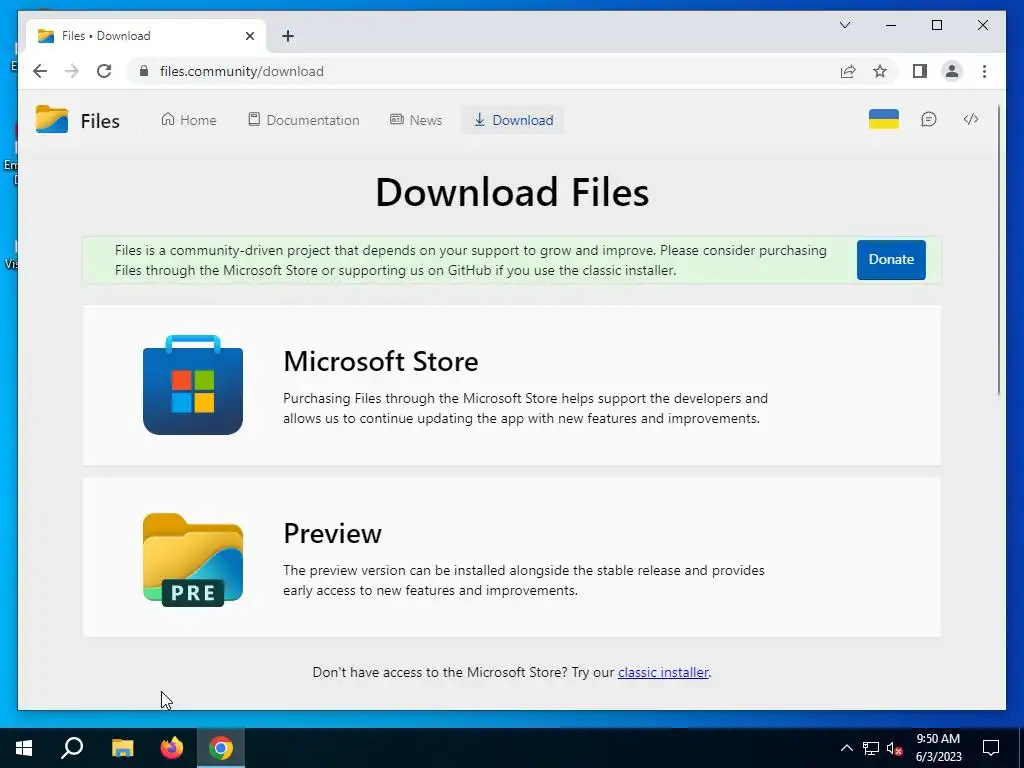Click the share page icon
This screenshot has height=768, width=1024.
click(x=848, y=71)
